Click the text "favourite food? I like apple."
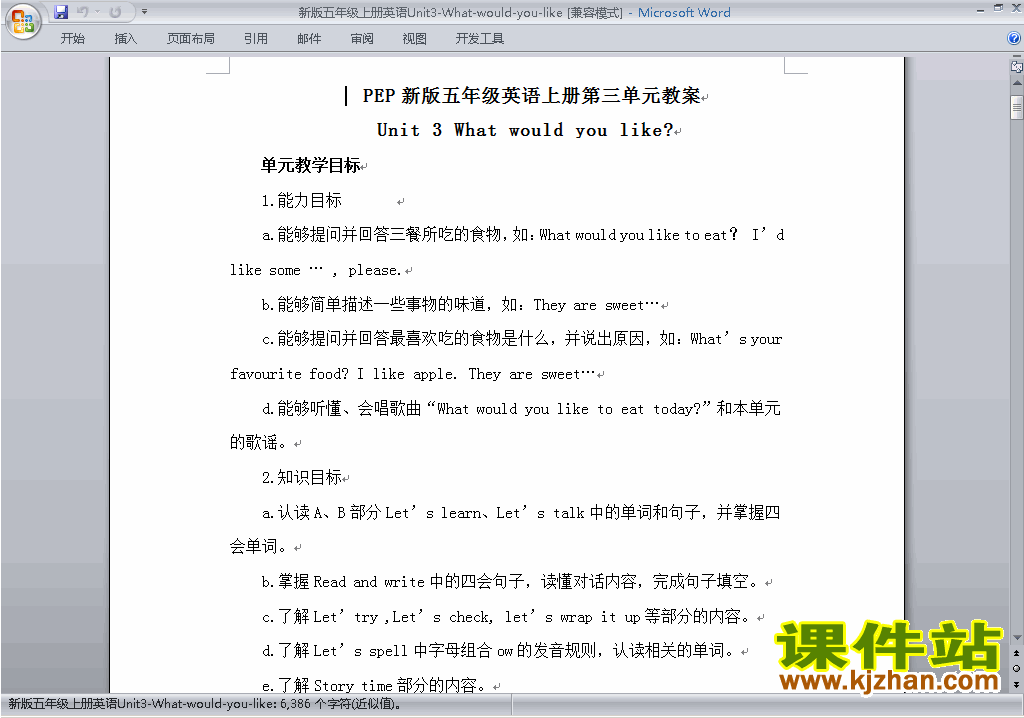This screenshot has height=718, width=1024. 343,374
